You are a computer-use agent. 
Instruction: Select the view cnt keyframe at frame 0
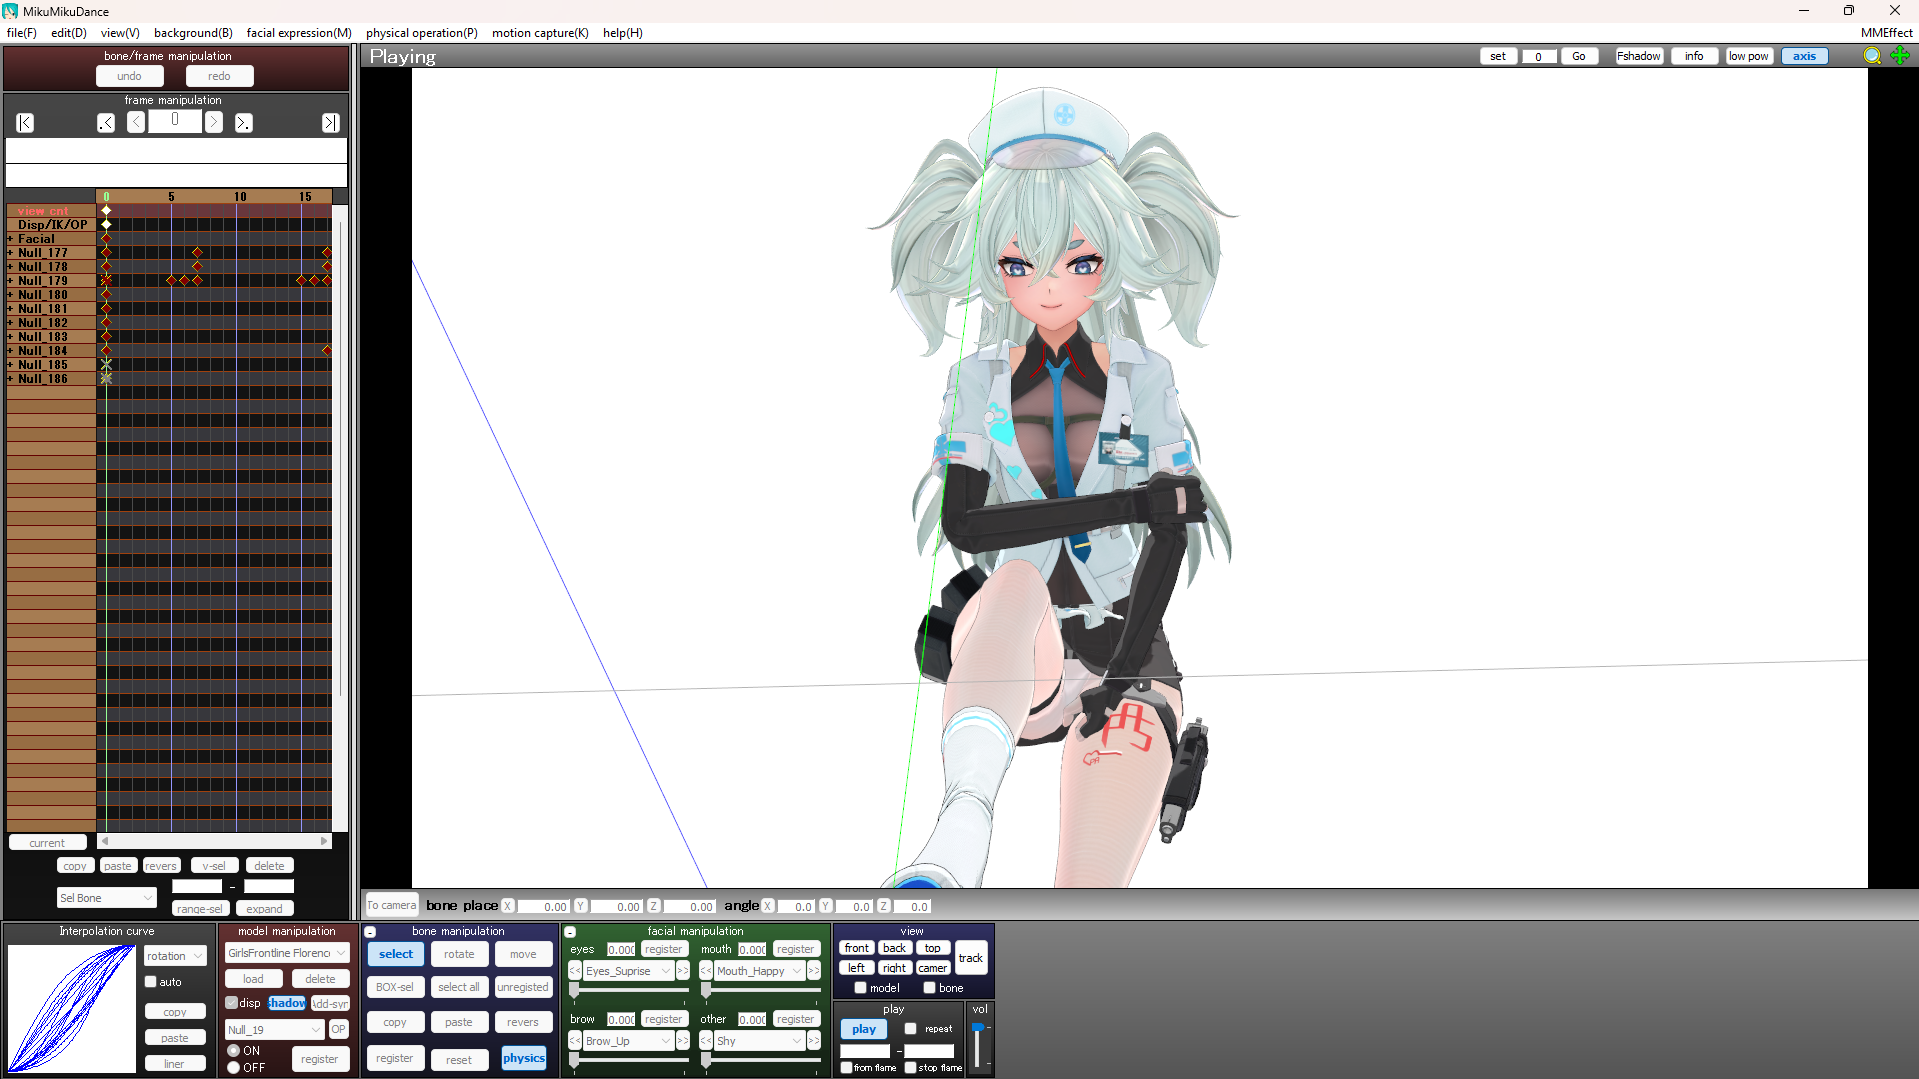click(x=106, y=211)
